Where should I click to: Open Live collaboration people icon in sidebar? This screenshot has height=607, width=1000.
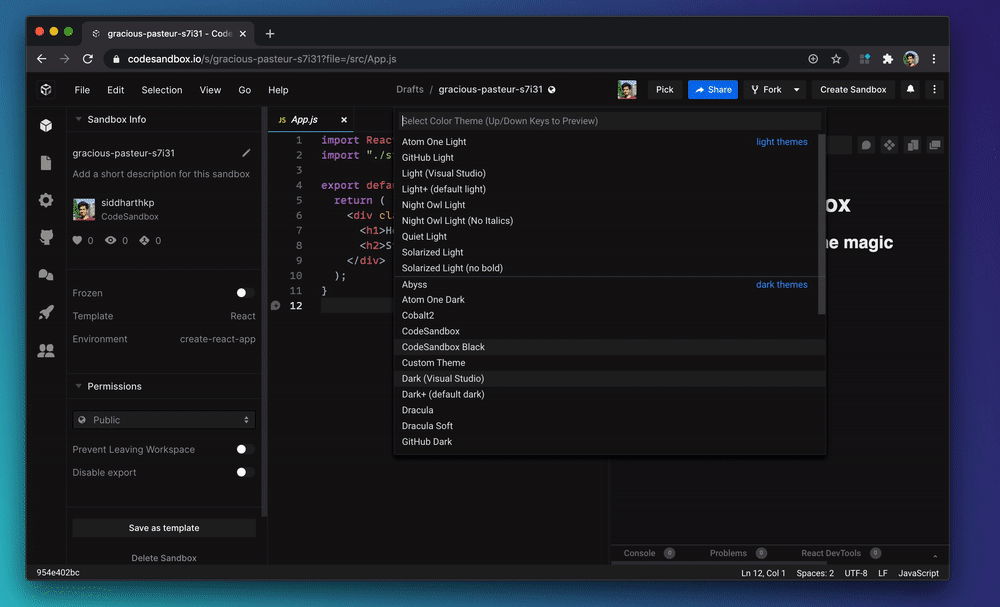(46, 350)
